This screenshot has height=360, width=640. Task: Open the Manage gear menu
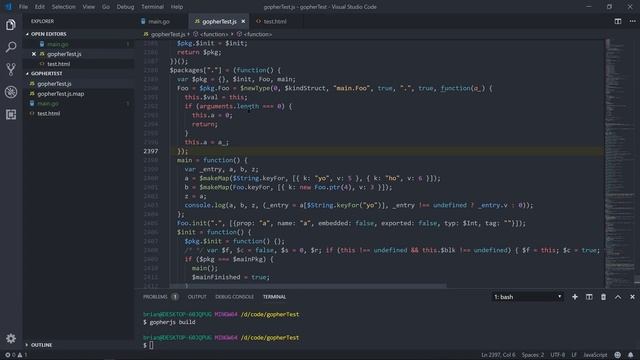pyautogui.click(x=11, y=338)
